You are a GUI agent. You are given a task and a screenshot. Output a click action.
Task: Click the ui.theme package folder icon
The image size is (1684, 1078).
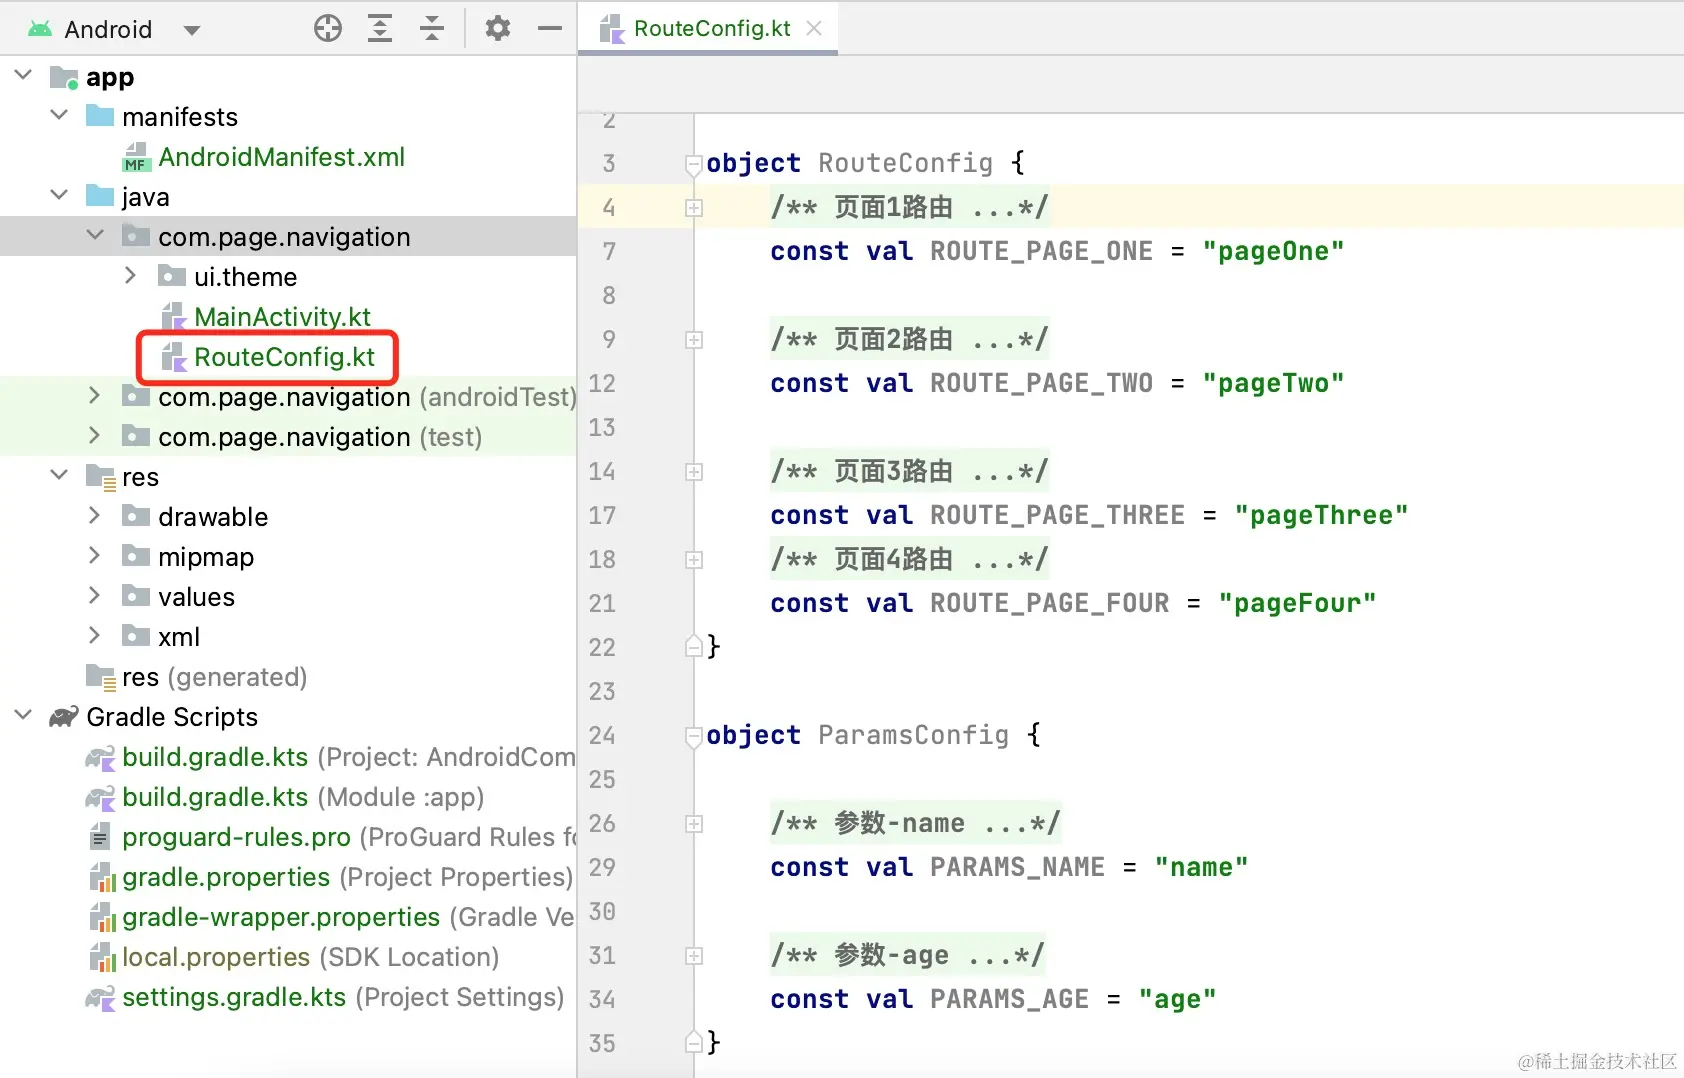point(172,276)
